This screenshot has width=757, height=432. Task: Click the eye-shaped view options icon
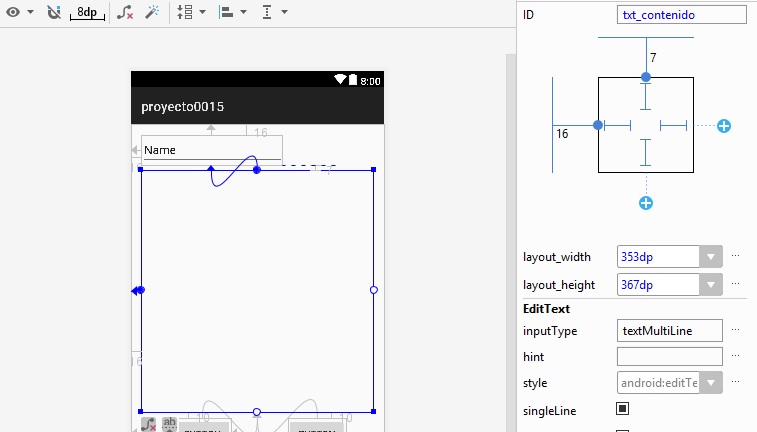(x=13, y=13)
